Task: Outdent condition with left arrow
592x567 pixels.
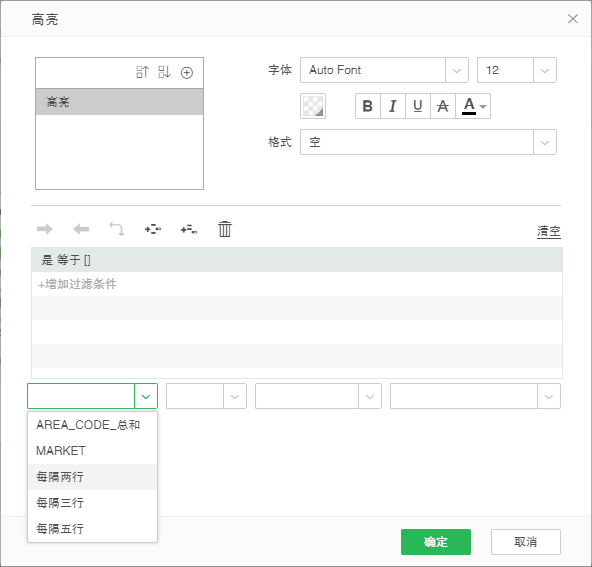Action: pos(81,229)
